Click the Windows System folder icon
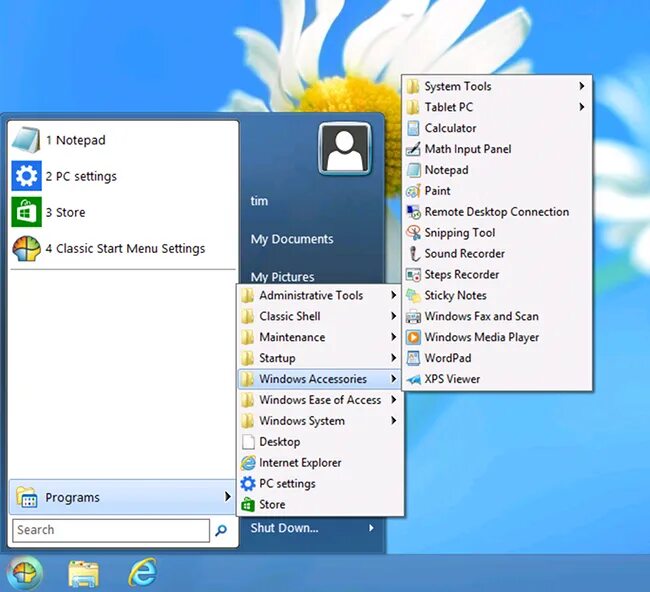The width and height of the screenshot is (650, 592). (x=248, y=421)
